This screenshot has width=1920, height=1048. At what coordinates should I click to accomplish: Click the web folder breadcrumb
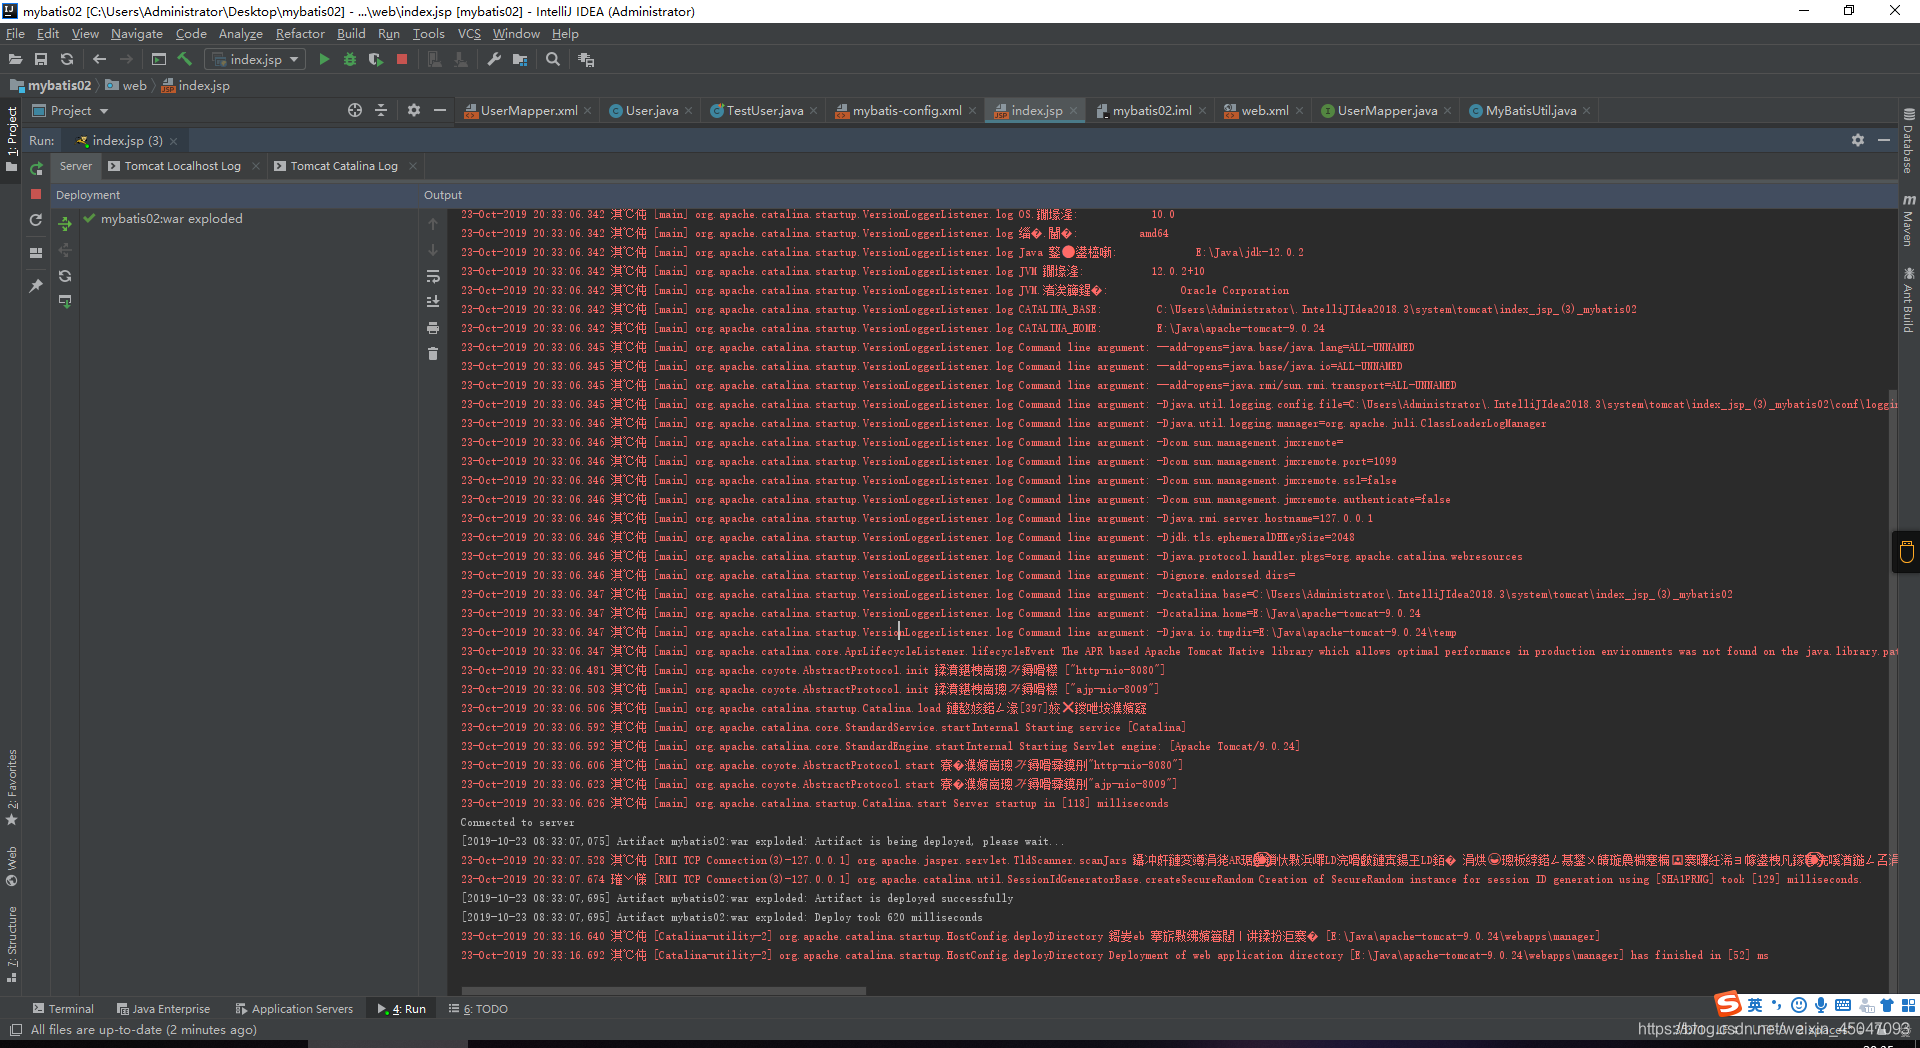(126, 86)
